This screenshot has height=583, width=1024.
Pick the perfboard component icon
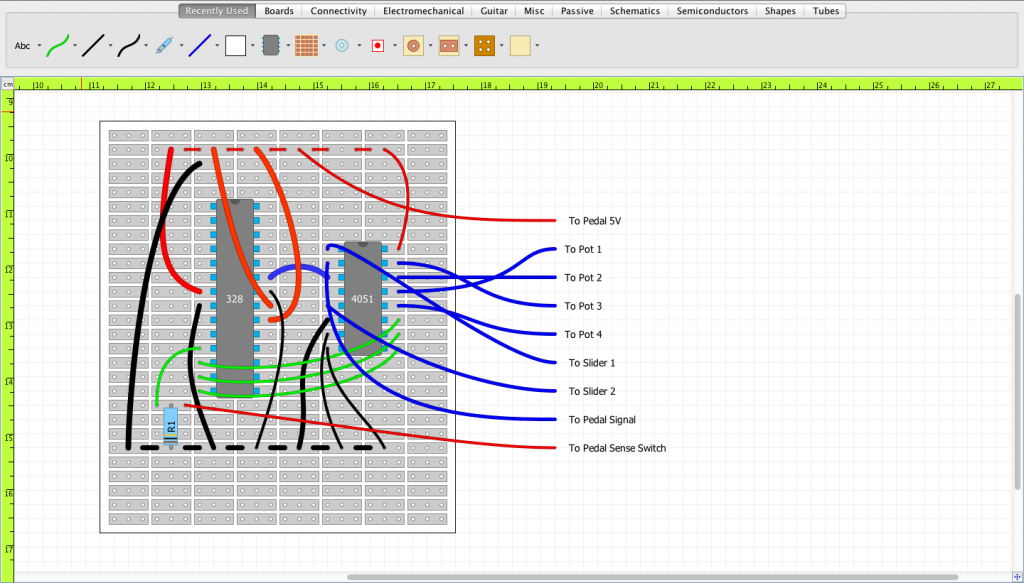click(x=307, y=45)
